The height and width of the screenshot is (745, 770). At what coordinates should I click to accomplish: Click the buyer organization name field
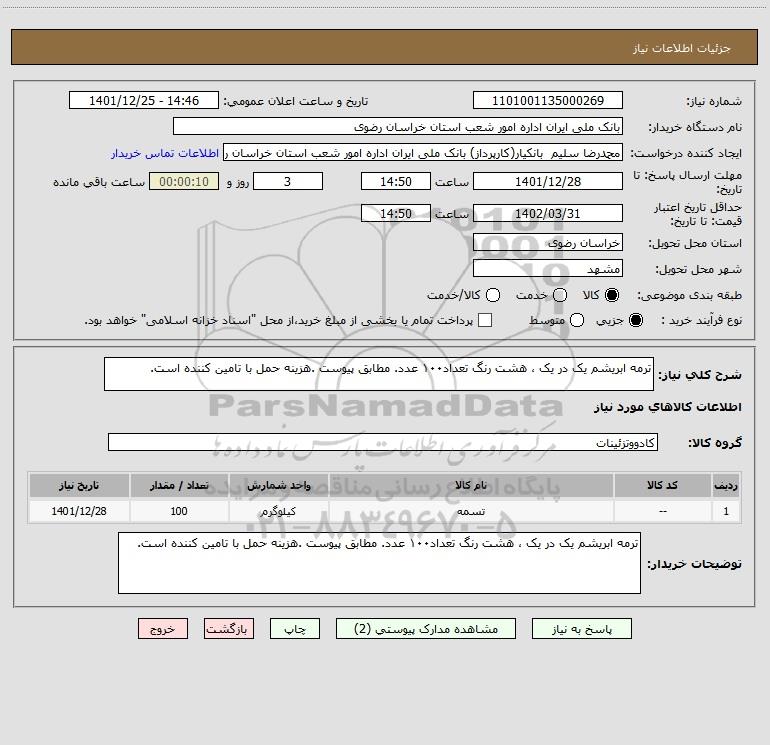[398, 126]
